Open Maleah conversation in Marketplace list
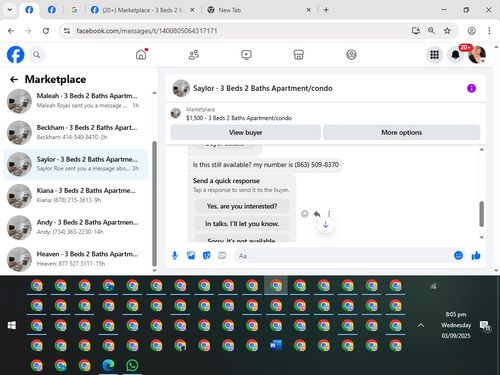 76,101
